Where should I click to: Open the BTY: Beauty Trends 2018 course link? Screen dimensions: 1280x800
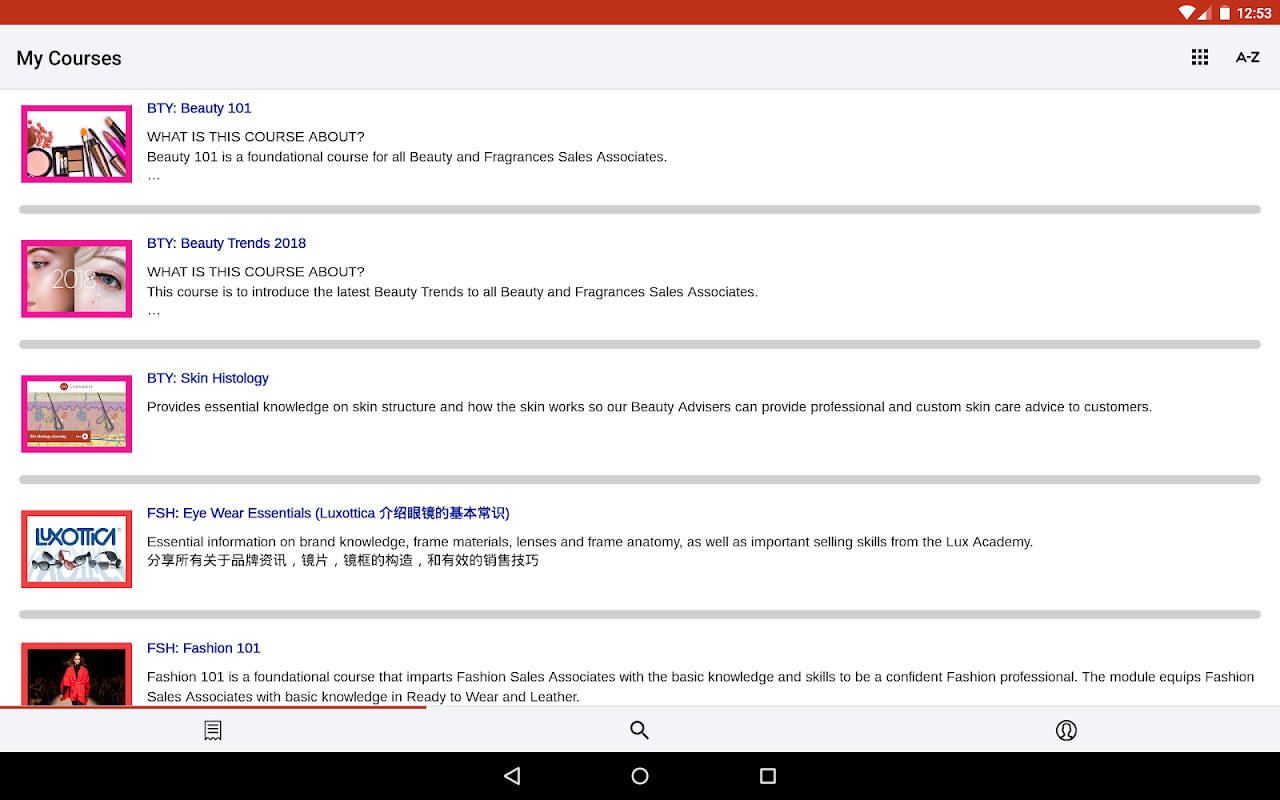(226, 243)
